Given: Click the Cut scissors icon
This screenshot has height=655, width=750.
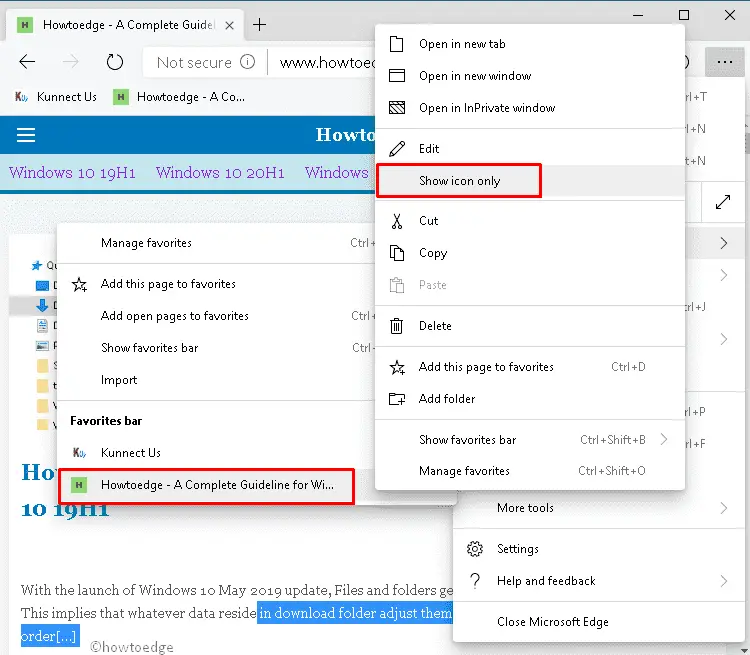Looking at the screenshot, I should pyautogui.click(x=397, y=221).
